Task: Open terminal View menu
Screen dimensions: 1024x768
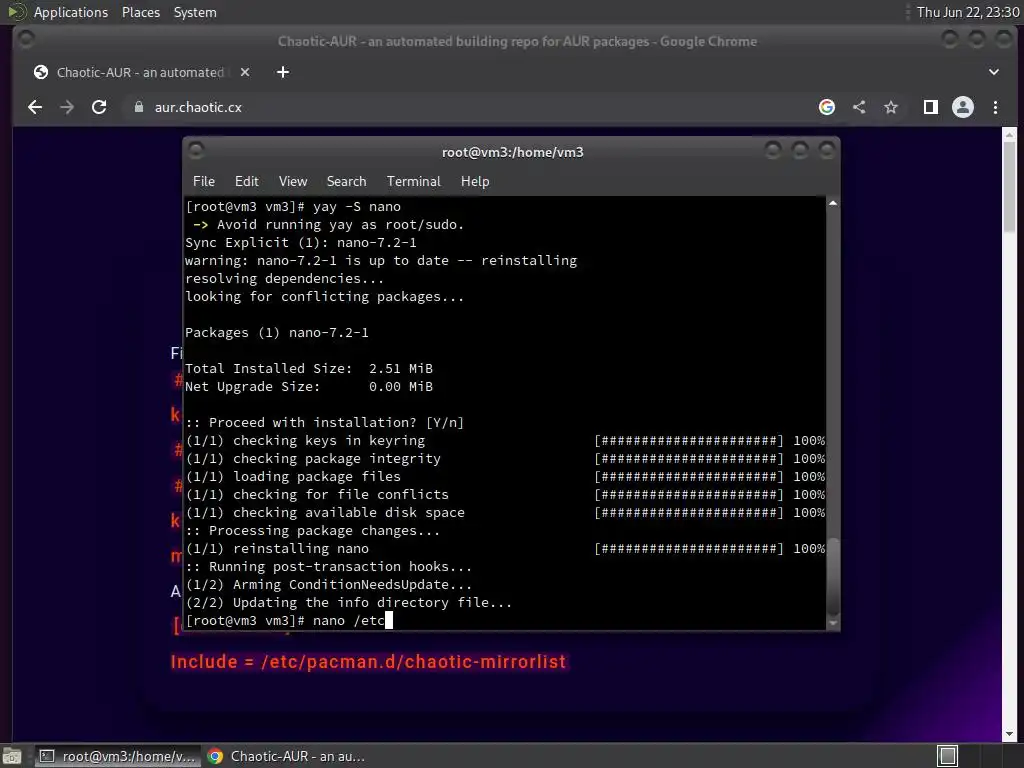Action: tap(293, 182)
